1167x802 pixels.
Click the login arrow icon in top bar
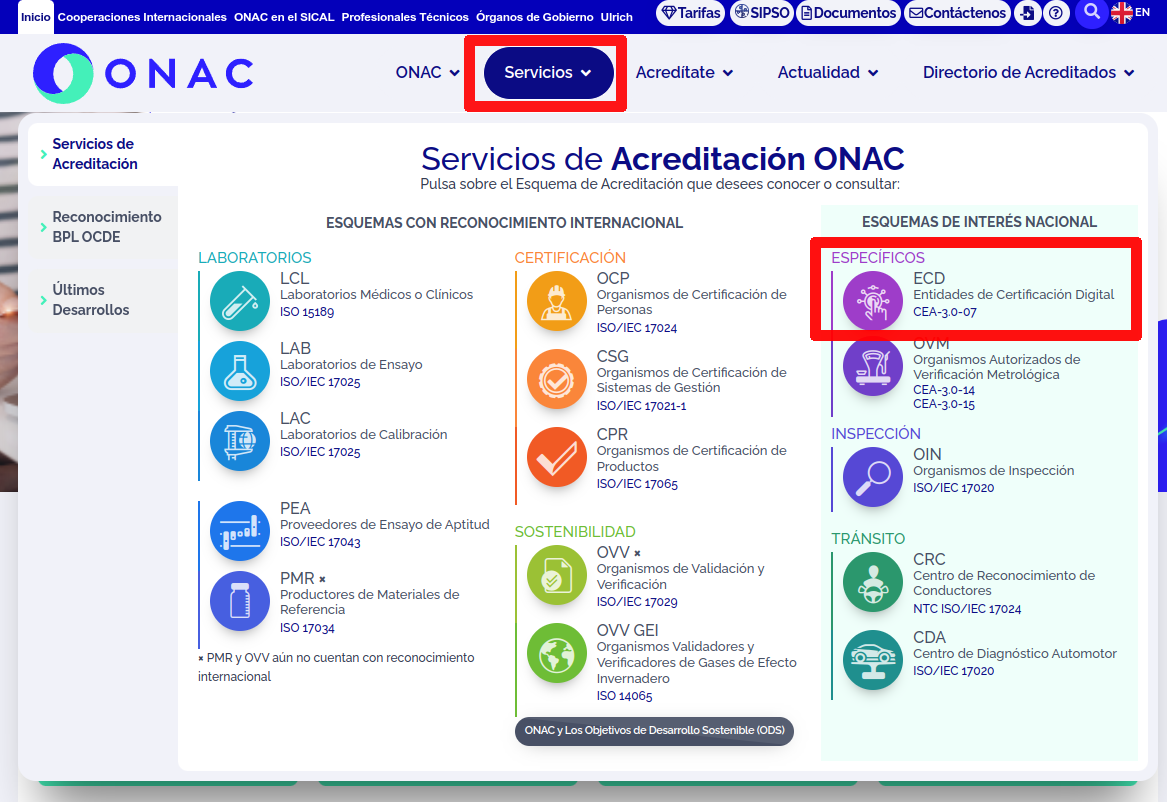pyautogui.click(x=1027, y=13)
